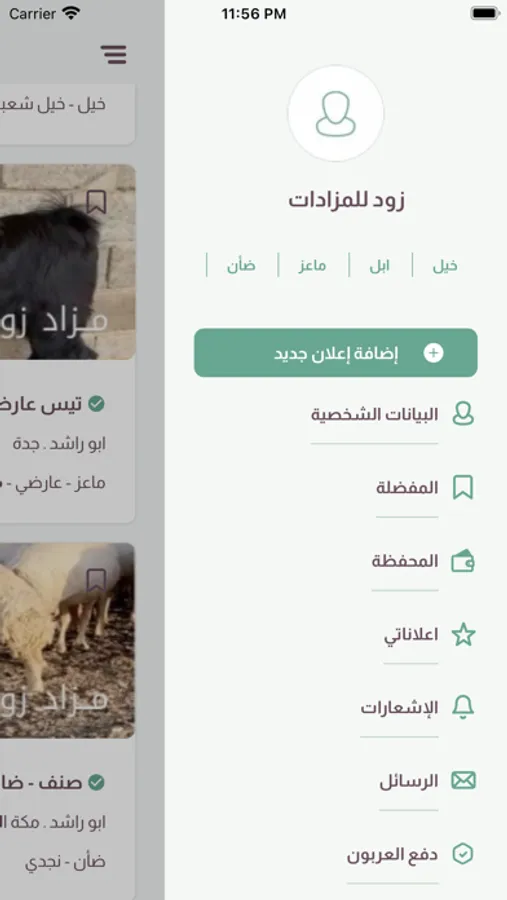Screen dimensions: 507x900
Task: Click the star icon beside اعلاناتي
Action: [463, 634]
